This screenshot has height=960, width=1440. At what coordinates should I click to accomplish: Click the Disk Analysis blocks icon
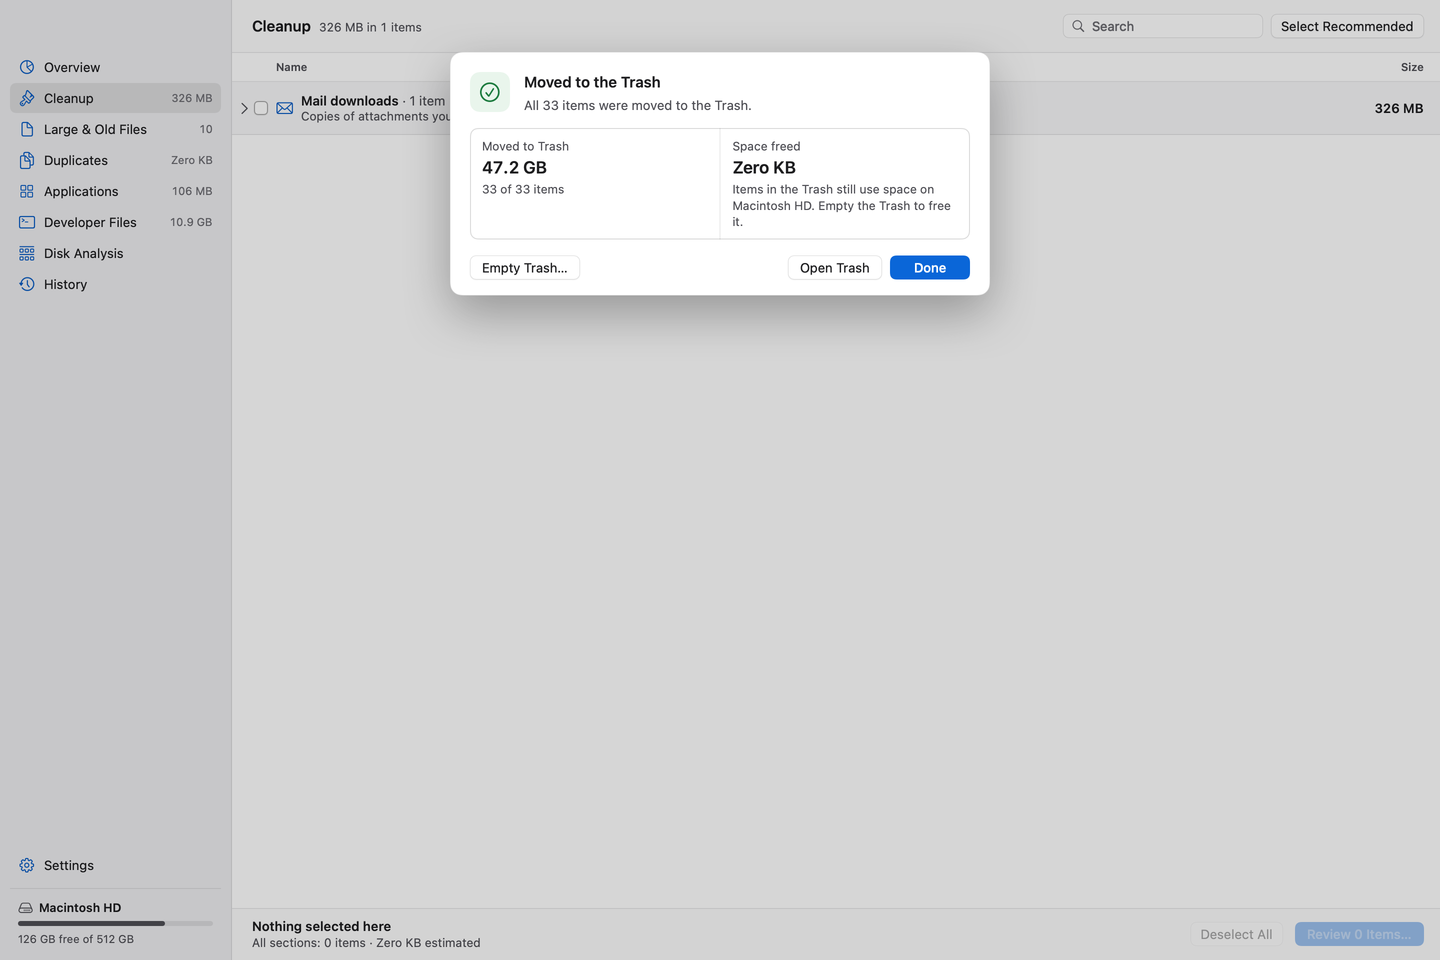pos(27,253)
